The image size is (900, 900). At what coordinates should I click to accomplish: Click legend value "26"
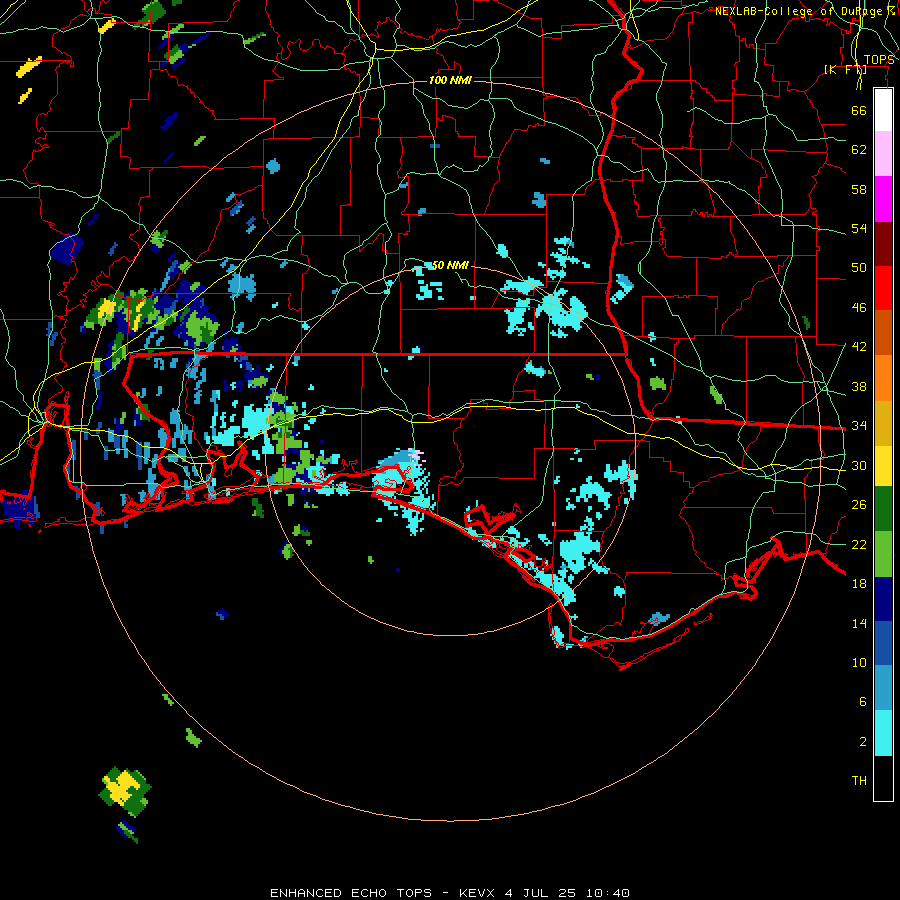click(x=859, y=505)
